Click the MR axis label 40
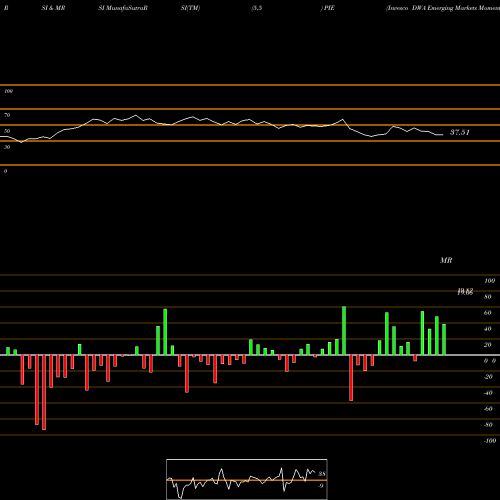The height and width of the screenshot is (500, 500). point(488,329)
